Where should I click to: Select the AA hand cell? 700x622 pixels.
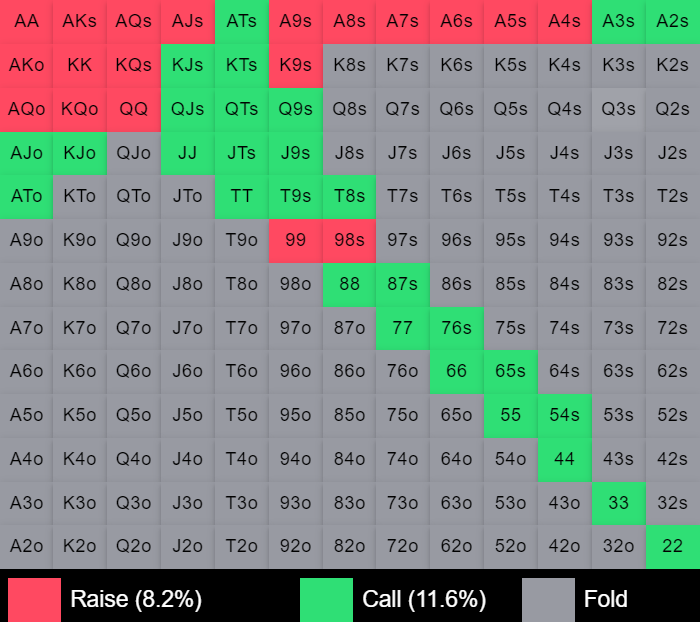pyautogui.click(x=27, y=21)
